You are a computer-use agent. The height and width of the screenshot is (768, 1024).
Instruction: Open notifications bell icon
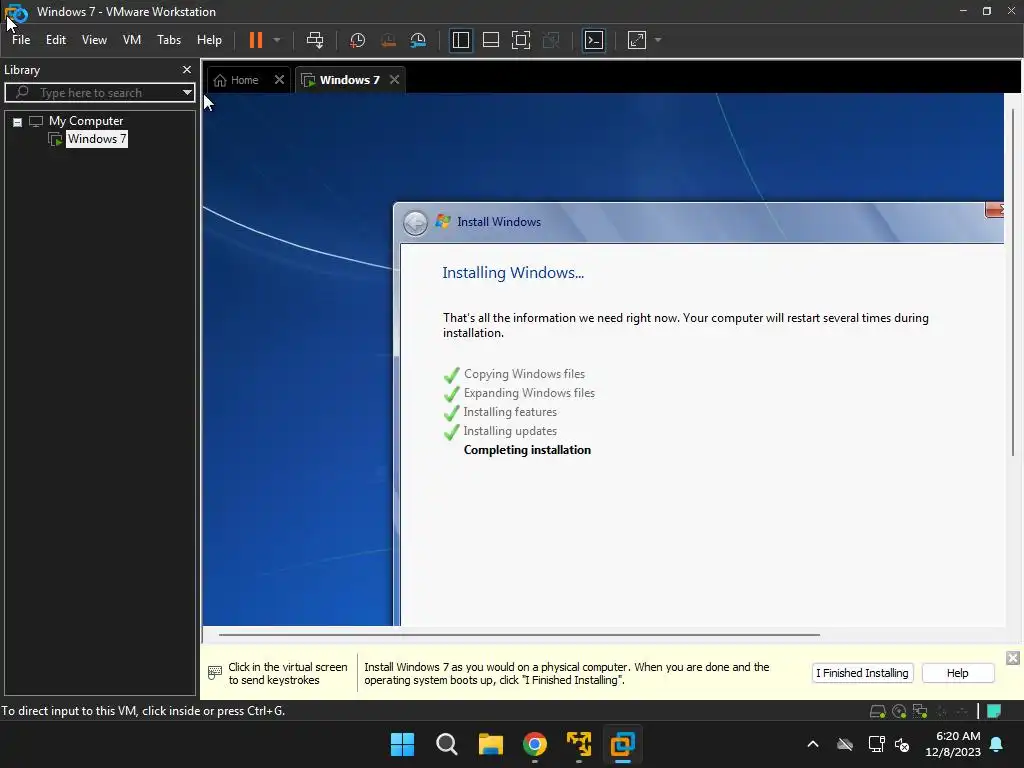(997, 744)
